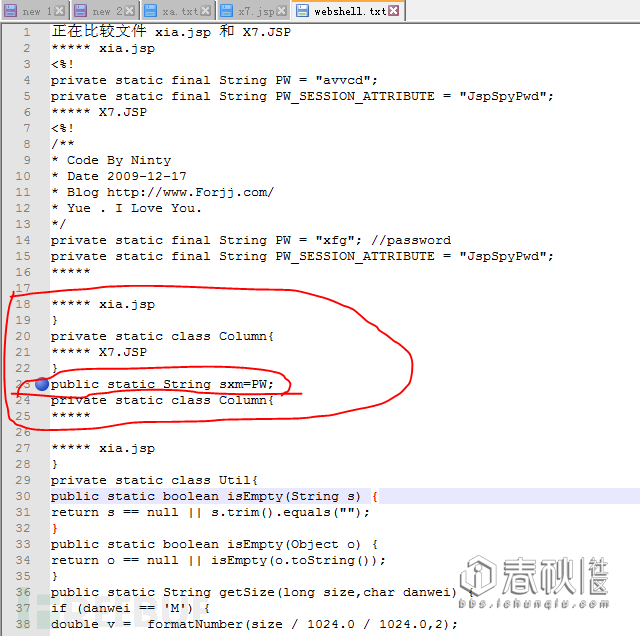This screenshot has width=640, height=636.
Task: Click 'public static String sxm=PW;' line
Action: point(162,384)
